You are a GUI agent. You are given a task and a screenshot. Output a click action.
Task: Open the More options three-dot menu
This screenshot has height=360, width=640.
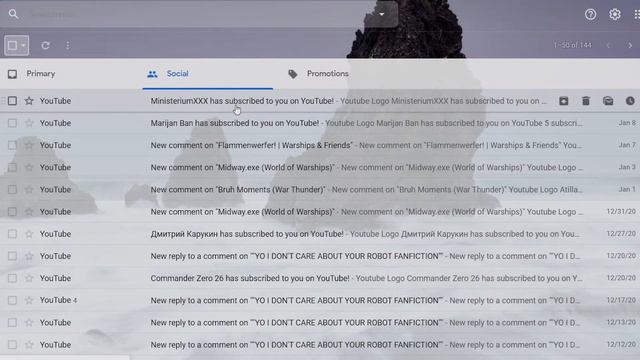pos(68,45)
